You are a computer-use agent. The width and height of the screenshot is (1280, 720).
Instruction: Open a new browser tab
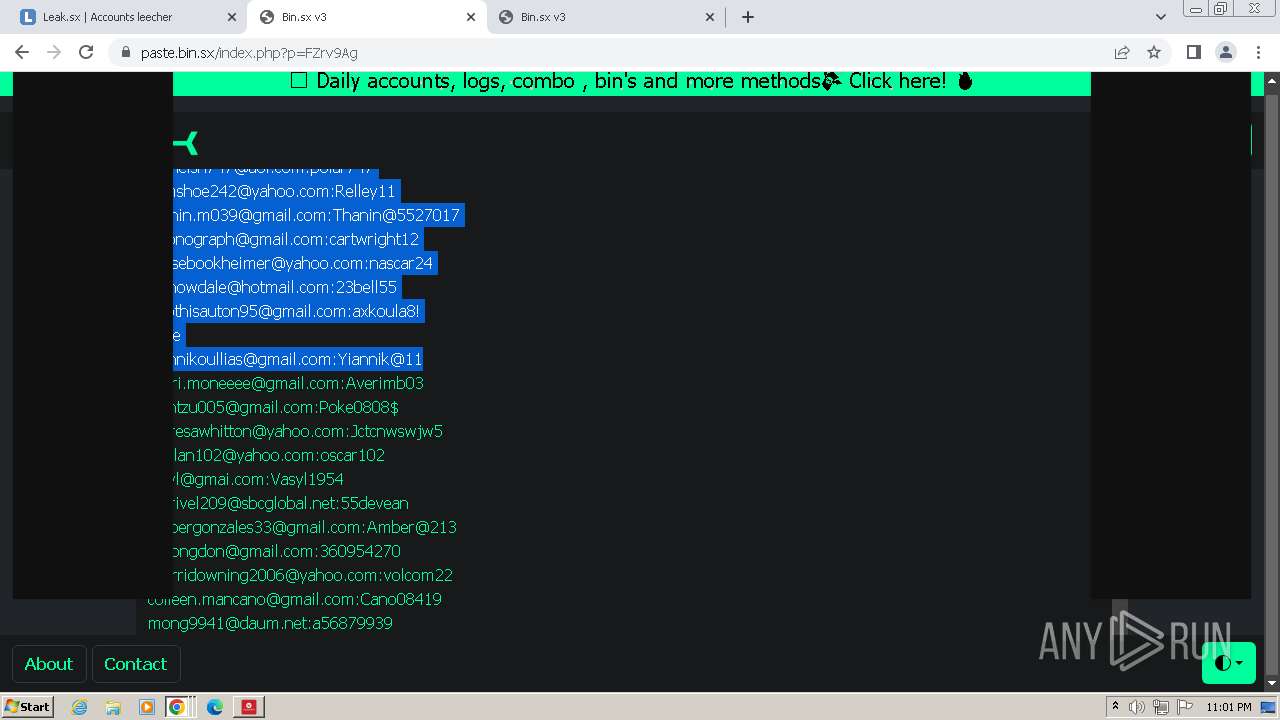(748, 17)
